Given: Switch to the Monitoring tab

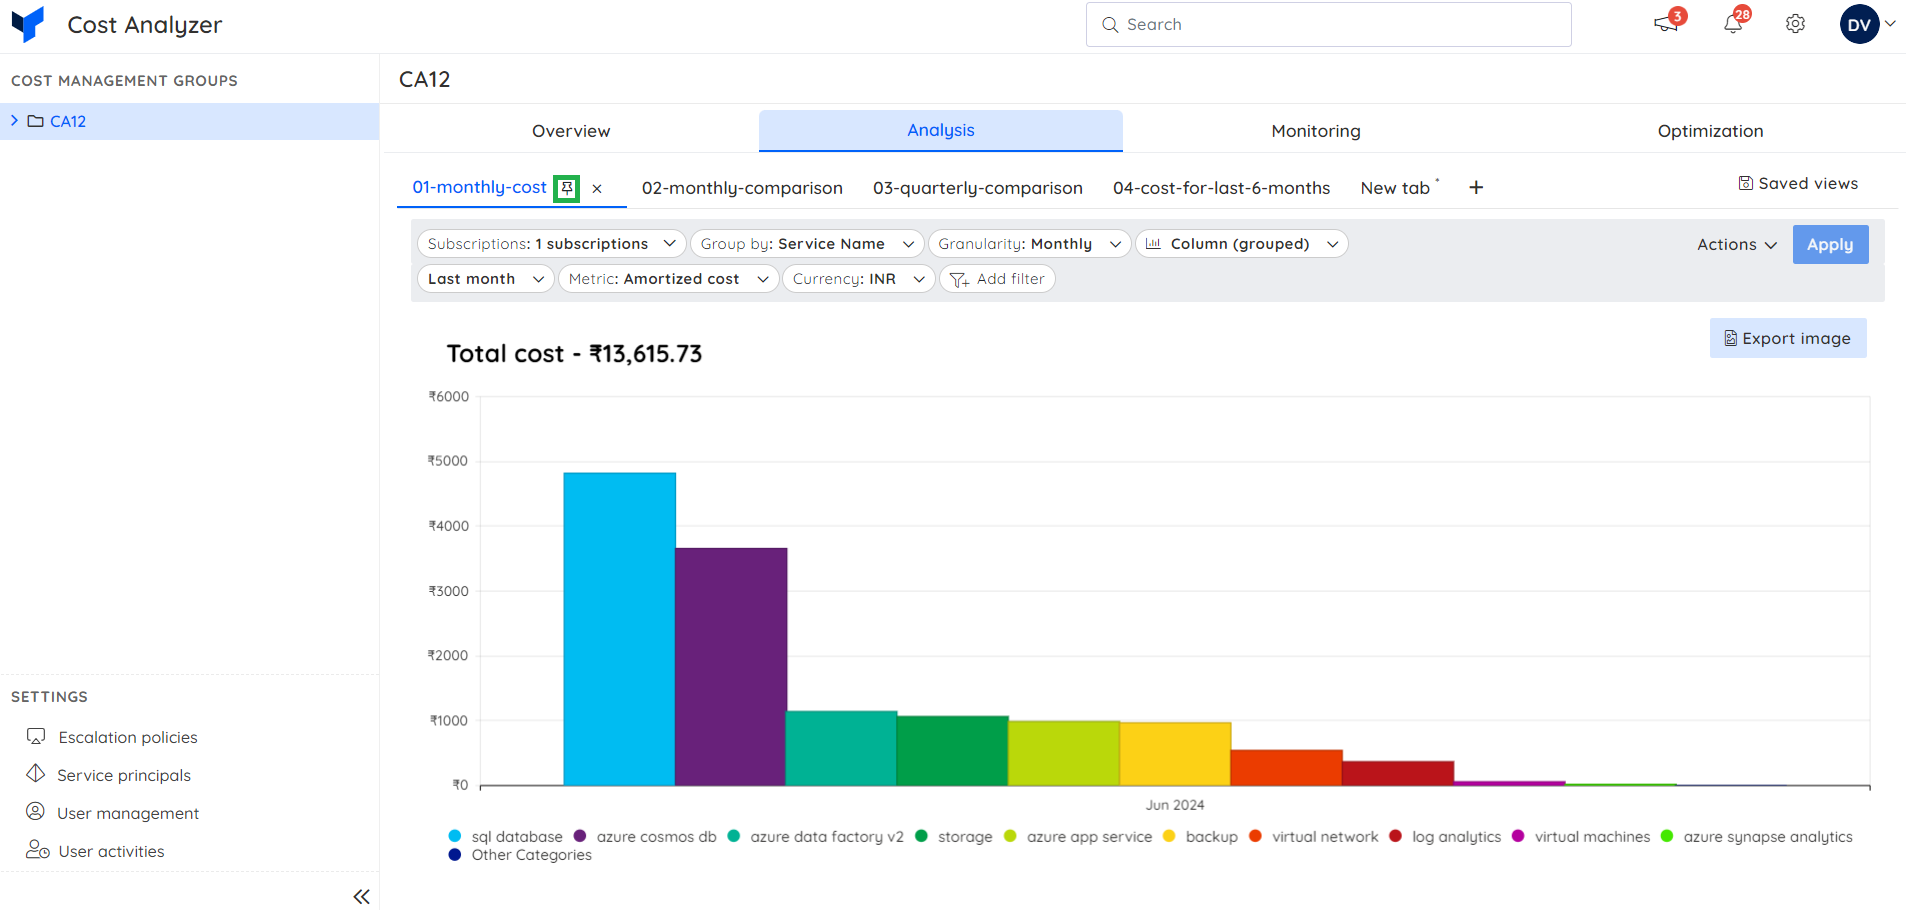Looking at the screenshot, I should click(x=1315, y=131).
